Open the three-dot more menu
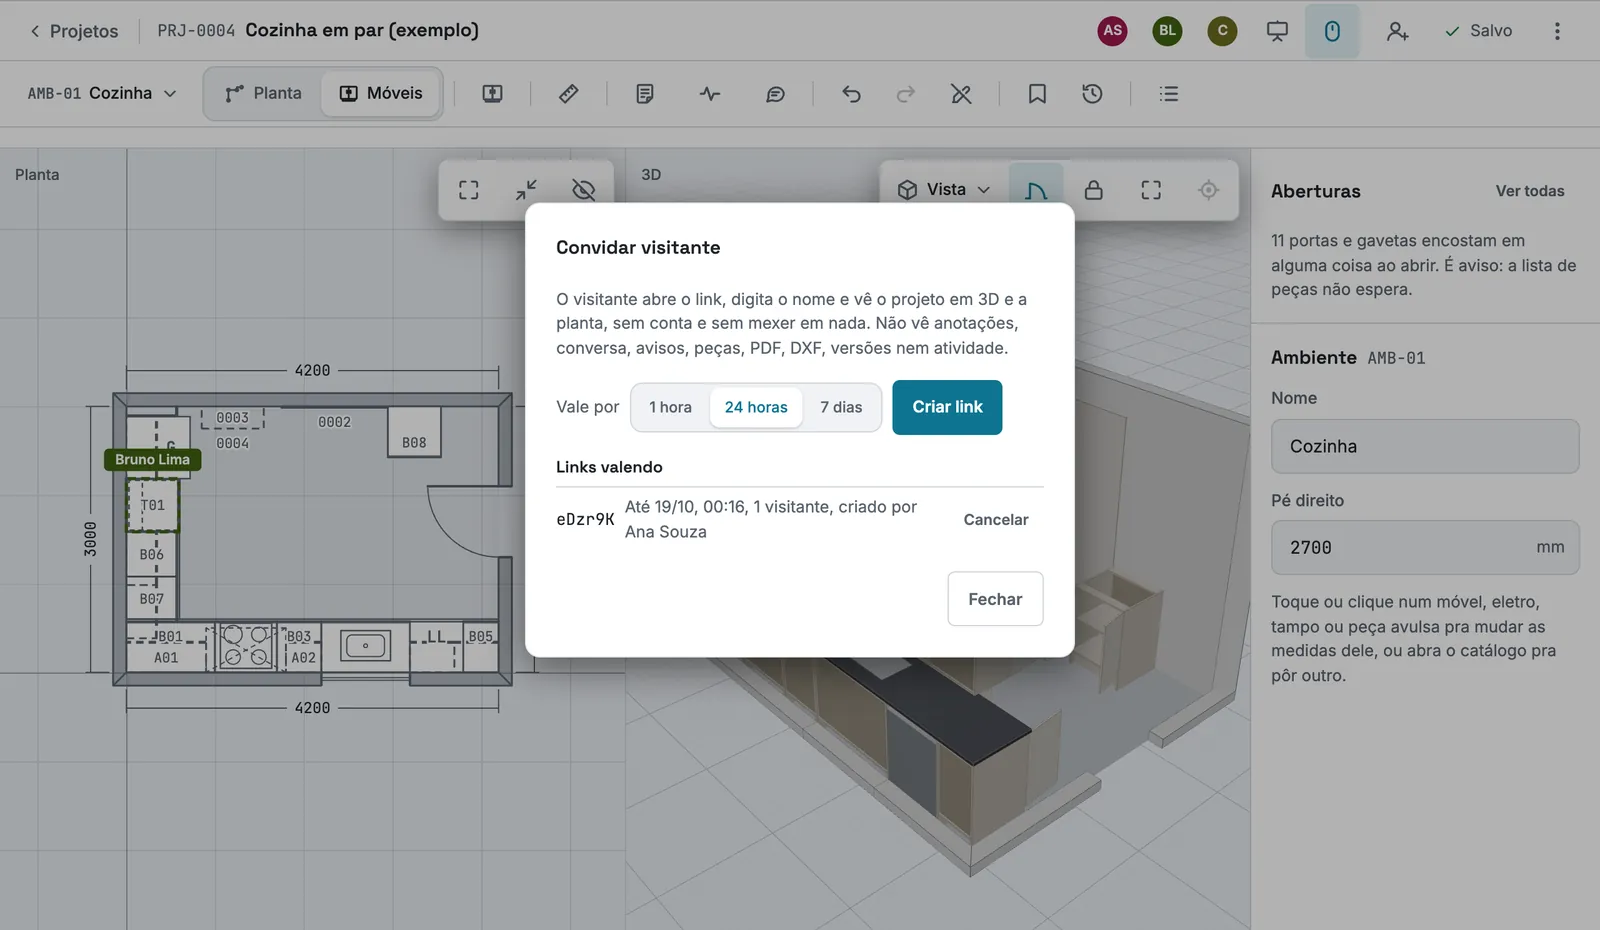1600x930 pixels. (x=1557, y=31)
